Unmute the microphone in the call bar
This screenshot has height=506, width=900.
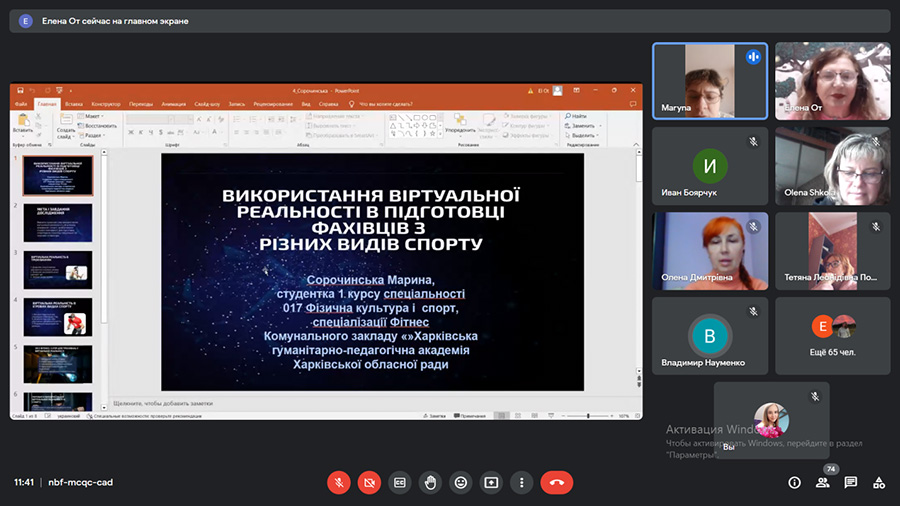[x=339, y=482]
